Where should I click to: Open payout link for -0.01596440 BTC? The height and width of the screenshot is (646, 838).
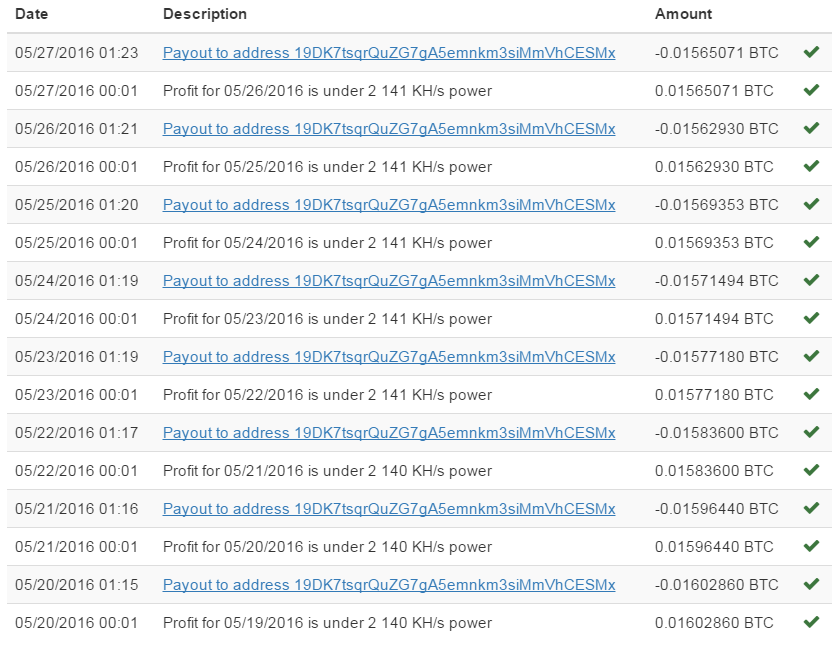[x=389, y=509]
